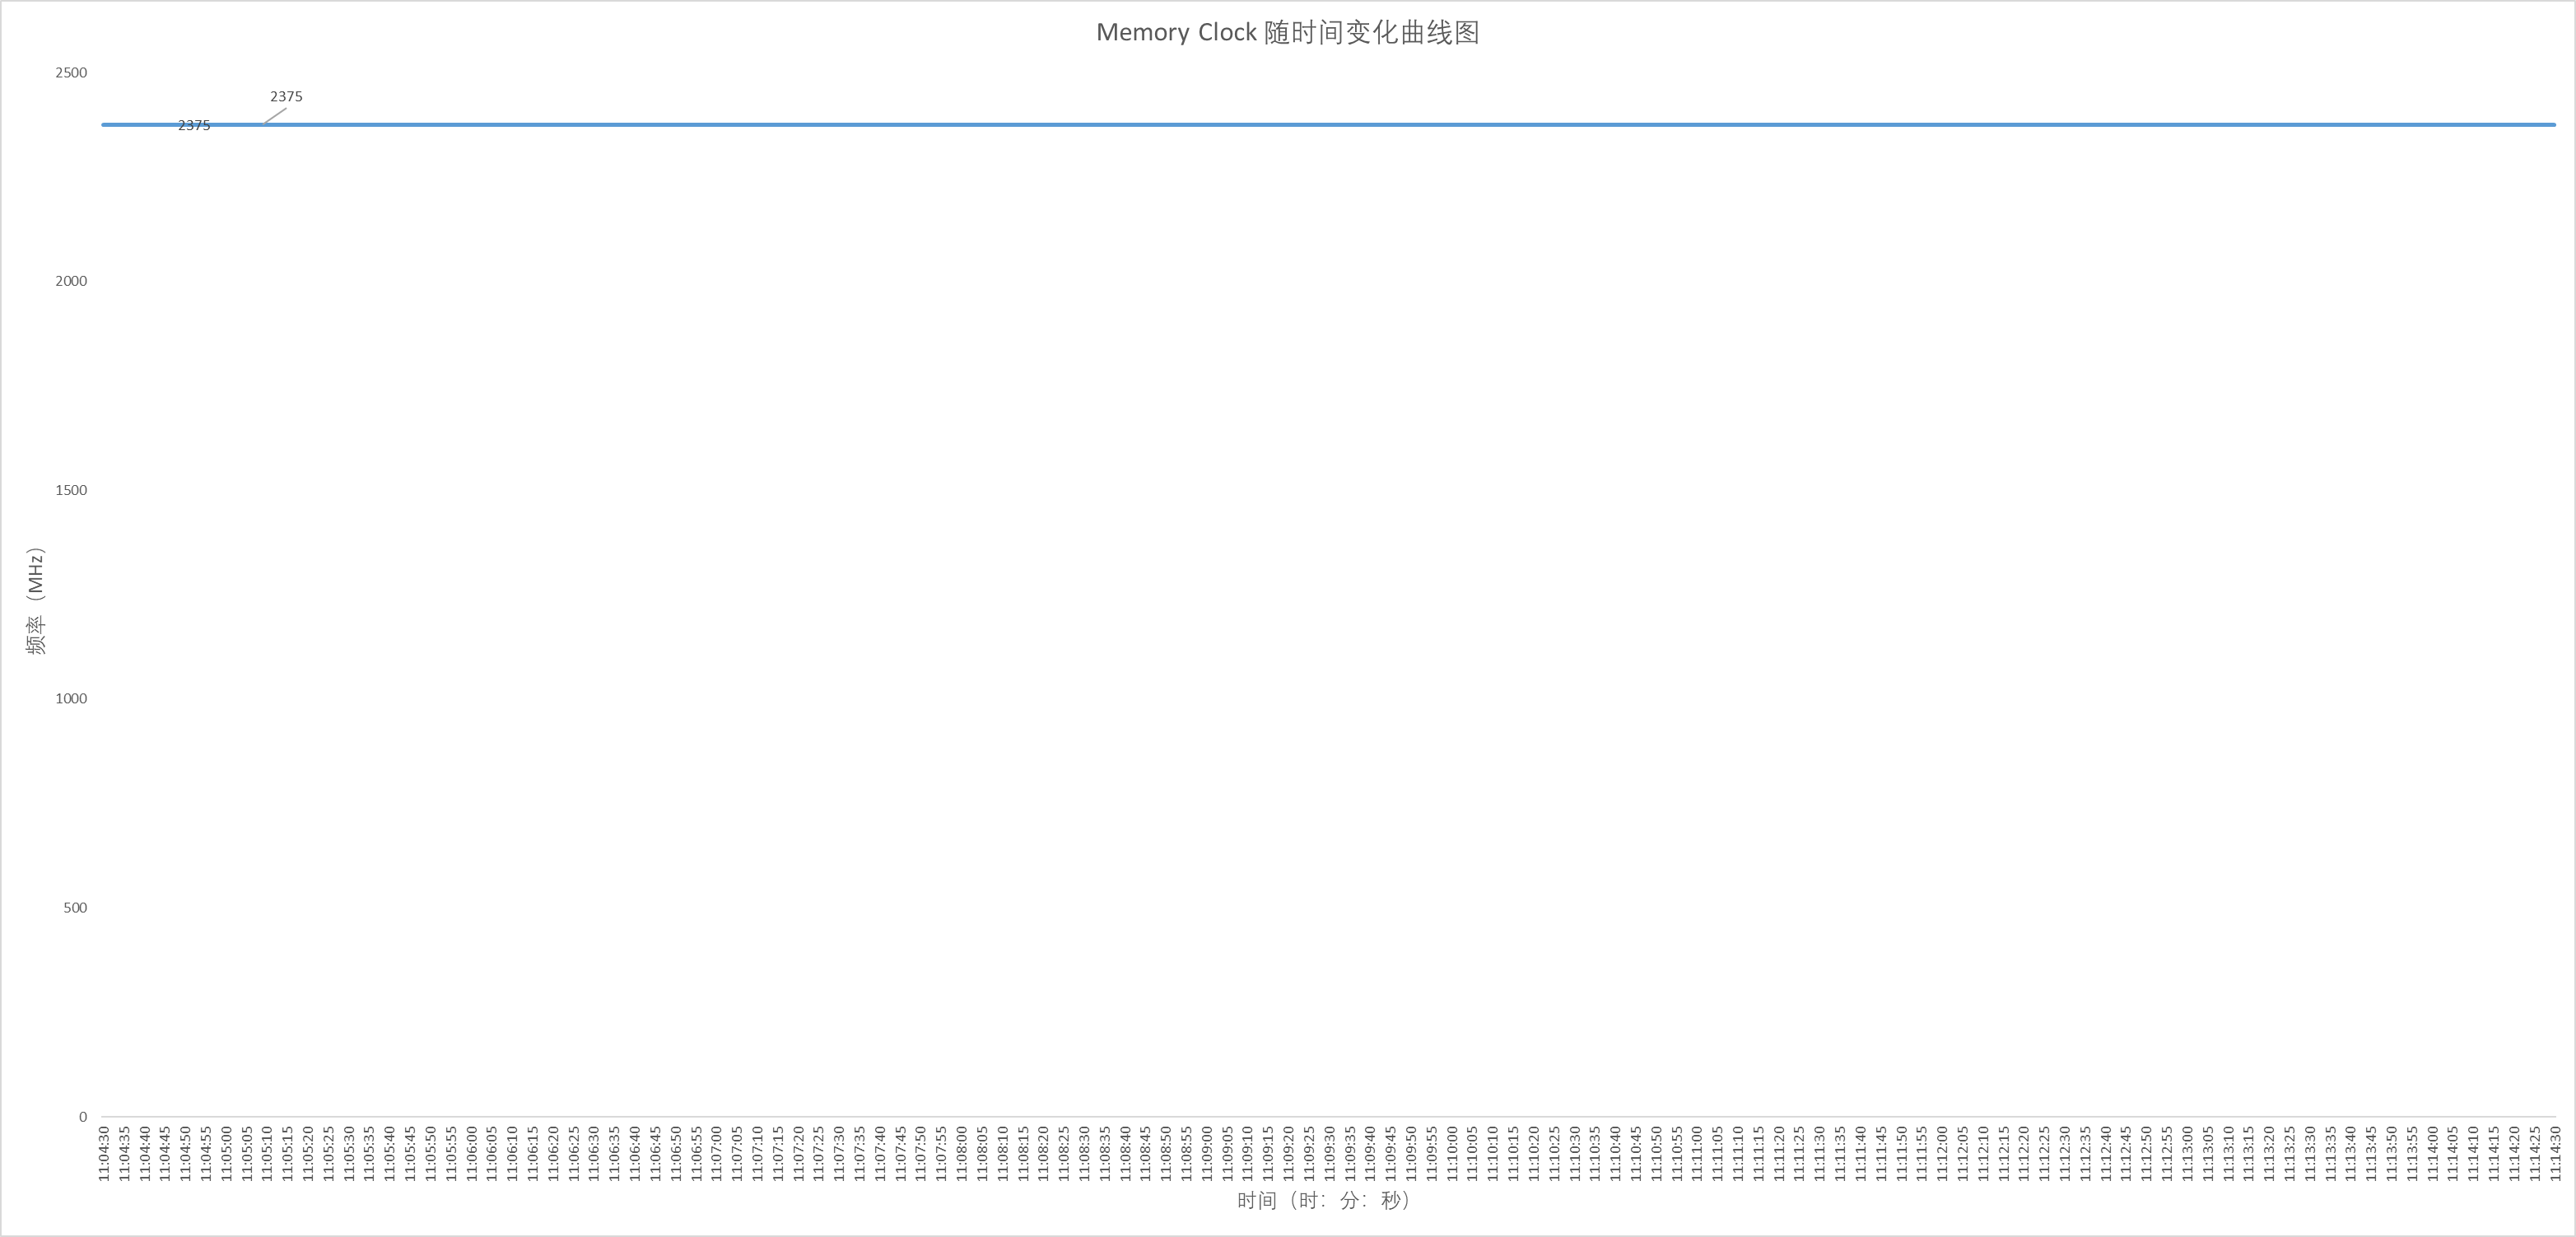The image size is (2576, 1237).
Task: Click the 500 y-axis tick label
Action: pos(75,908)
